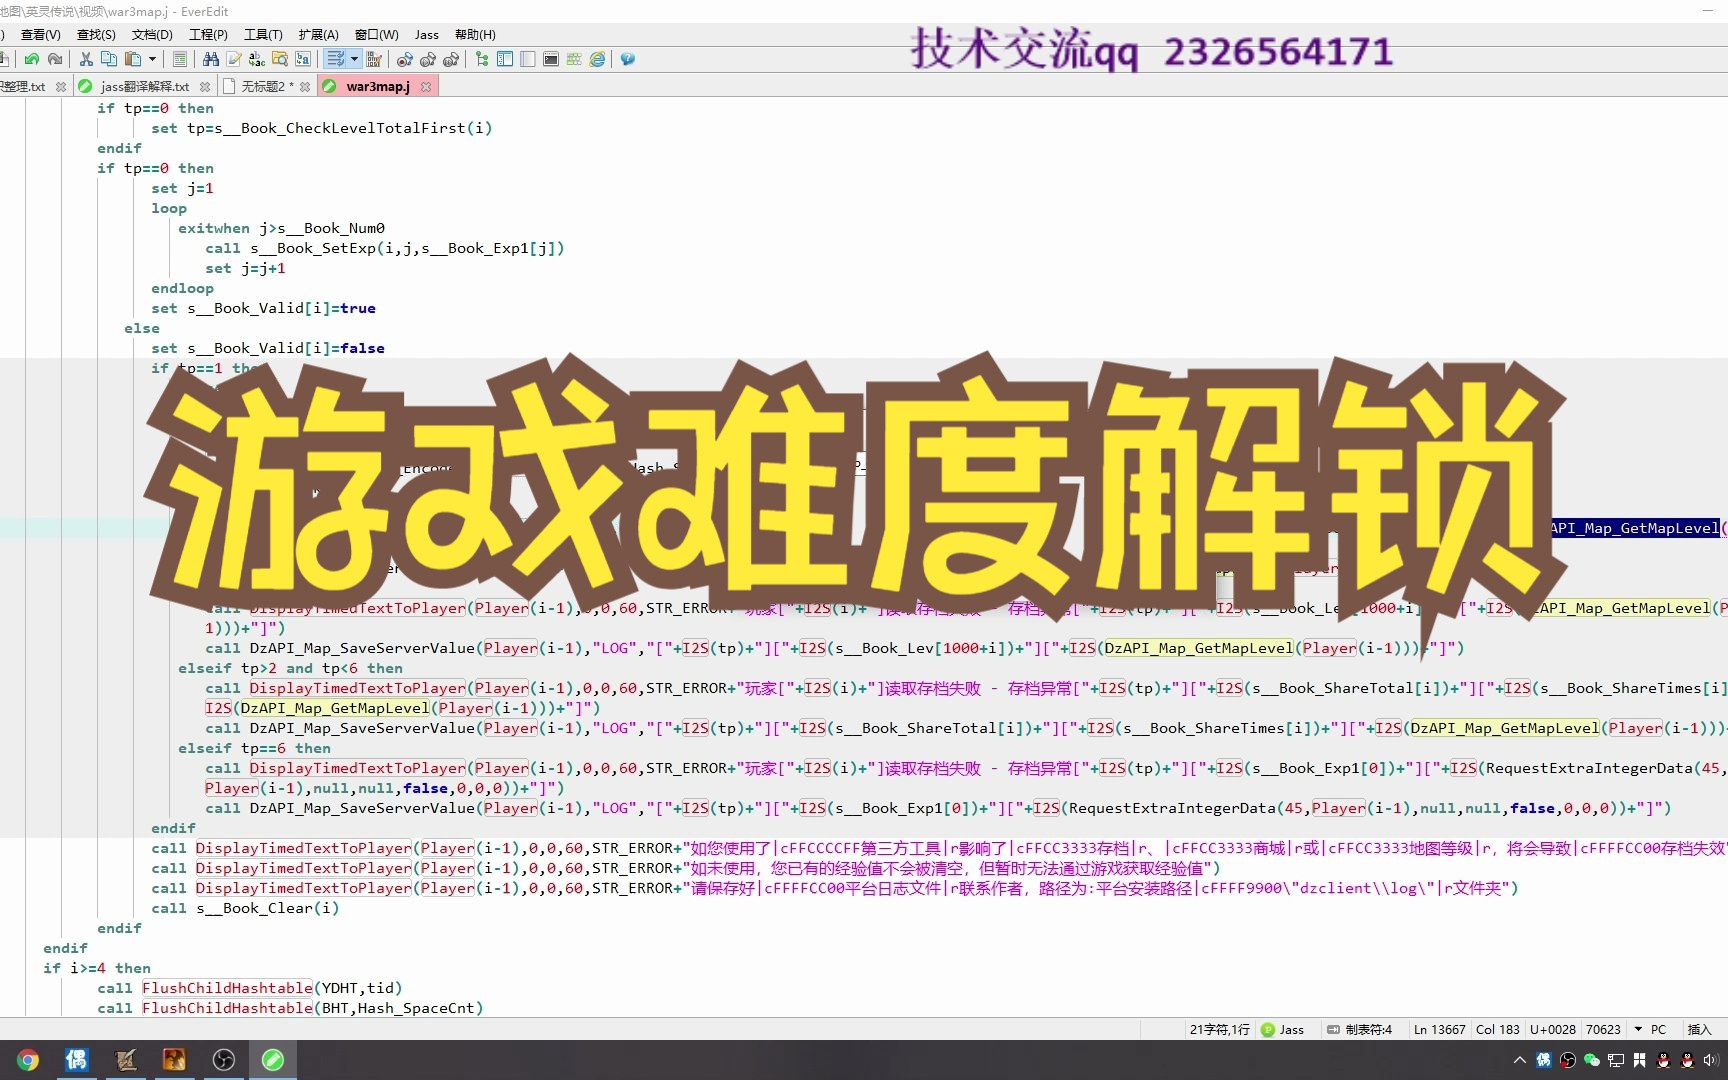Screen dimensions: 1728x1080
Task: Open the 帮助(H) menu
Action: (475, 35)
